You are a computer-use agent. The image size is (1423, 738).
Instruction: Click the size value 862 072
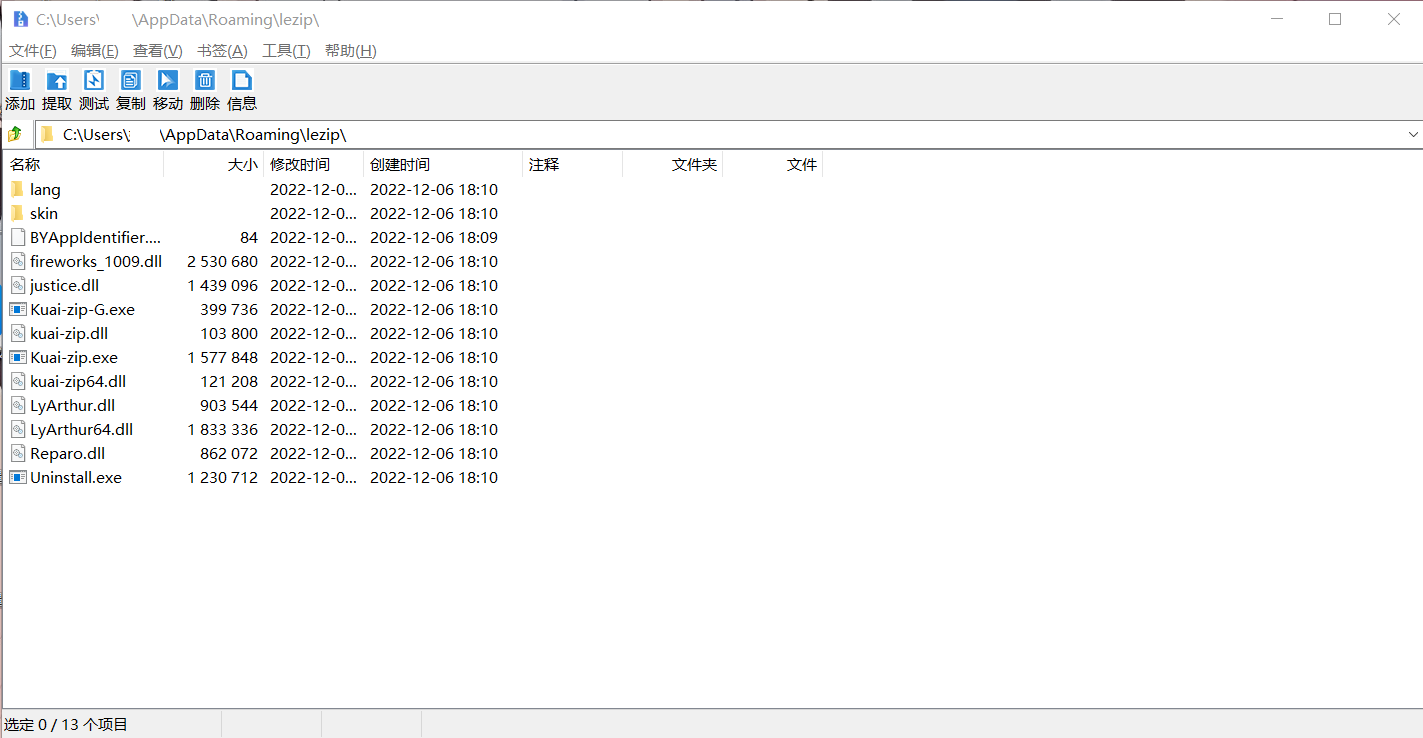[229, 453]
